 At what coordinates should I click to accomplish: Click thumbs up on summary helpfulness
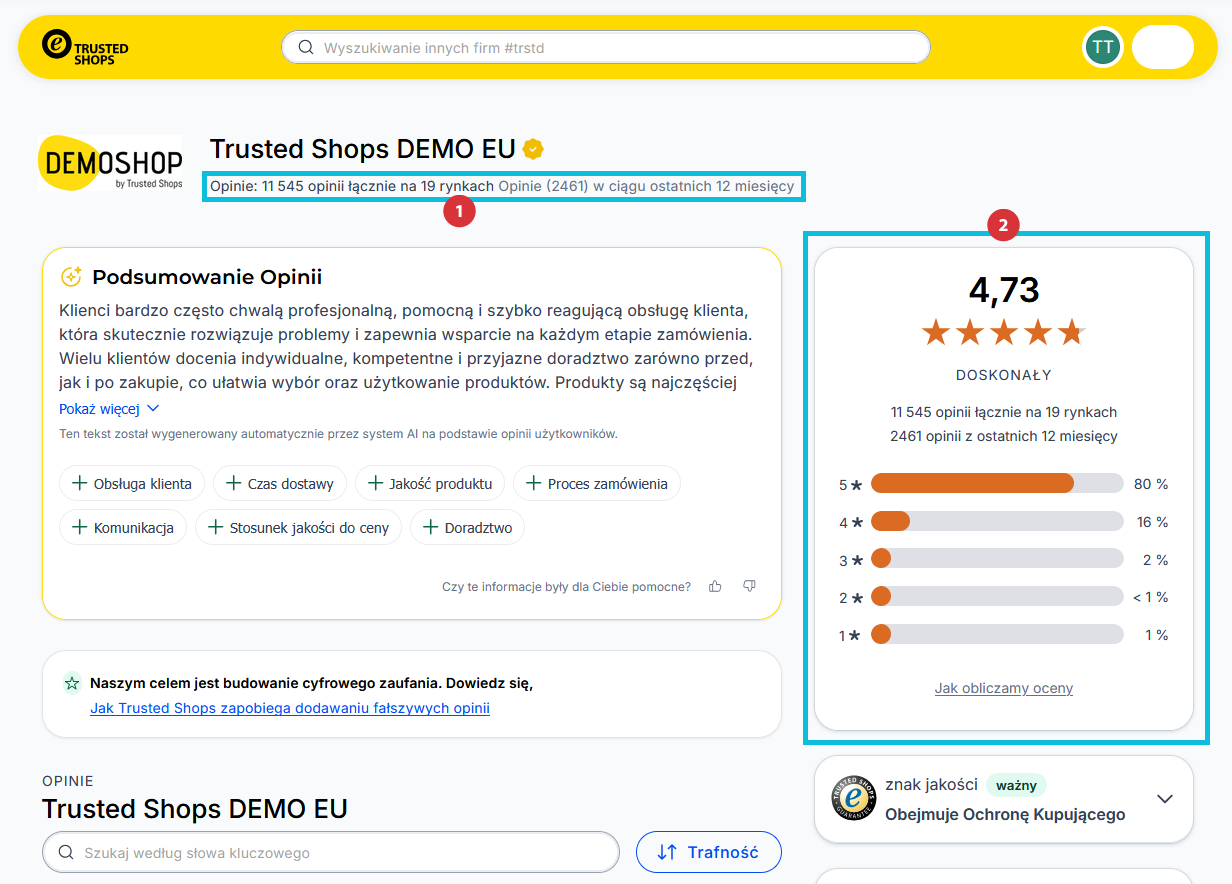coord(715,586)
